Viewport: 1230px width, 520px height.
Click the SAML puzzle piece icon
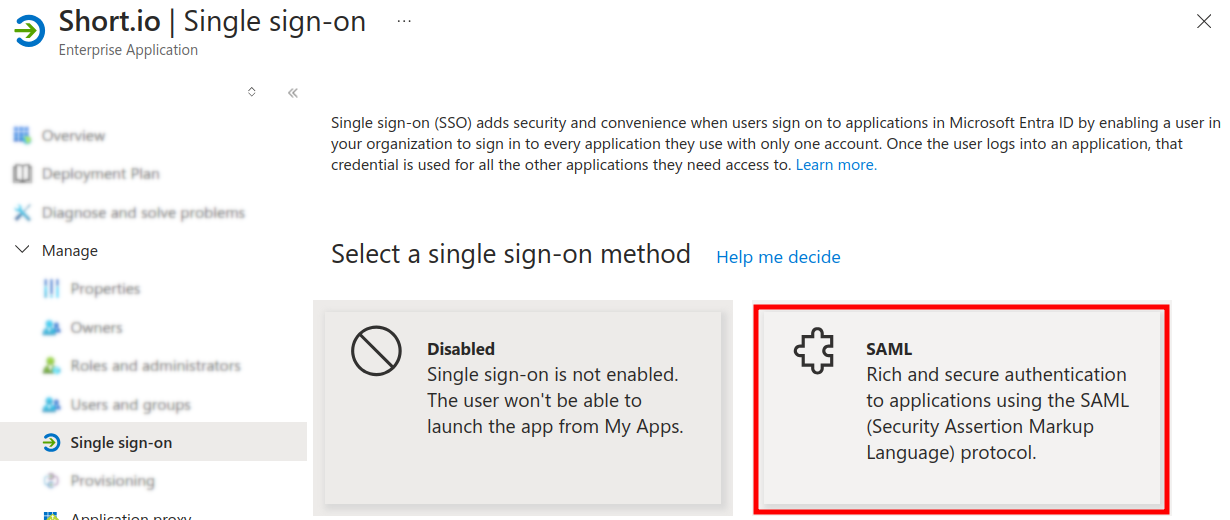pos(813,352)
